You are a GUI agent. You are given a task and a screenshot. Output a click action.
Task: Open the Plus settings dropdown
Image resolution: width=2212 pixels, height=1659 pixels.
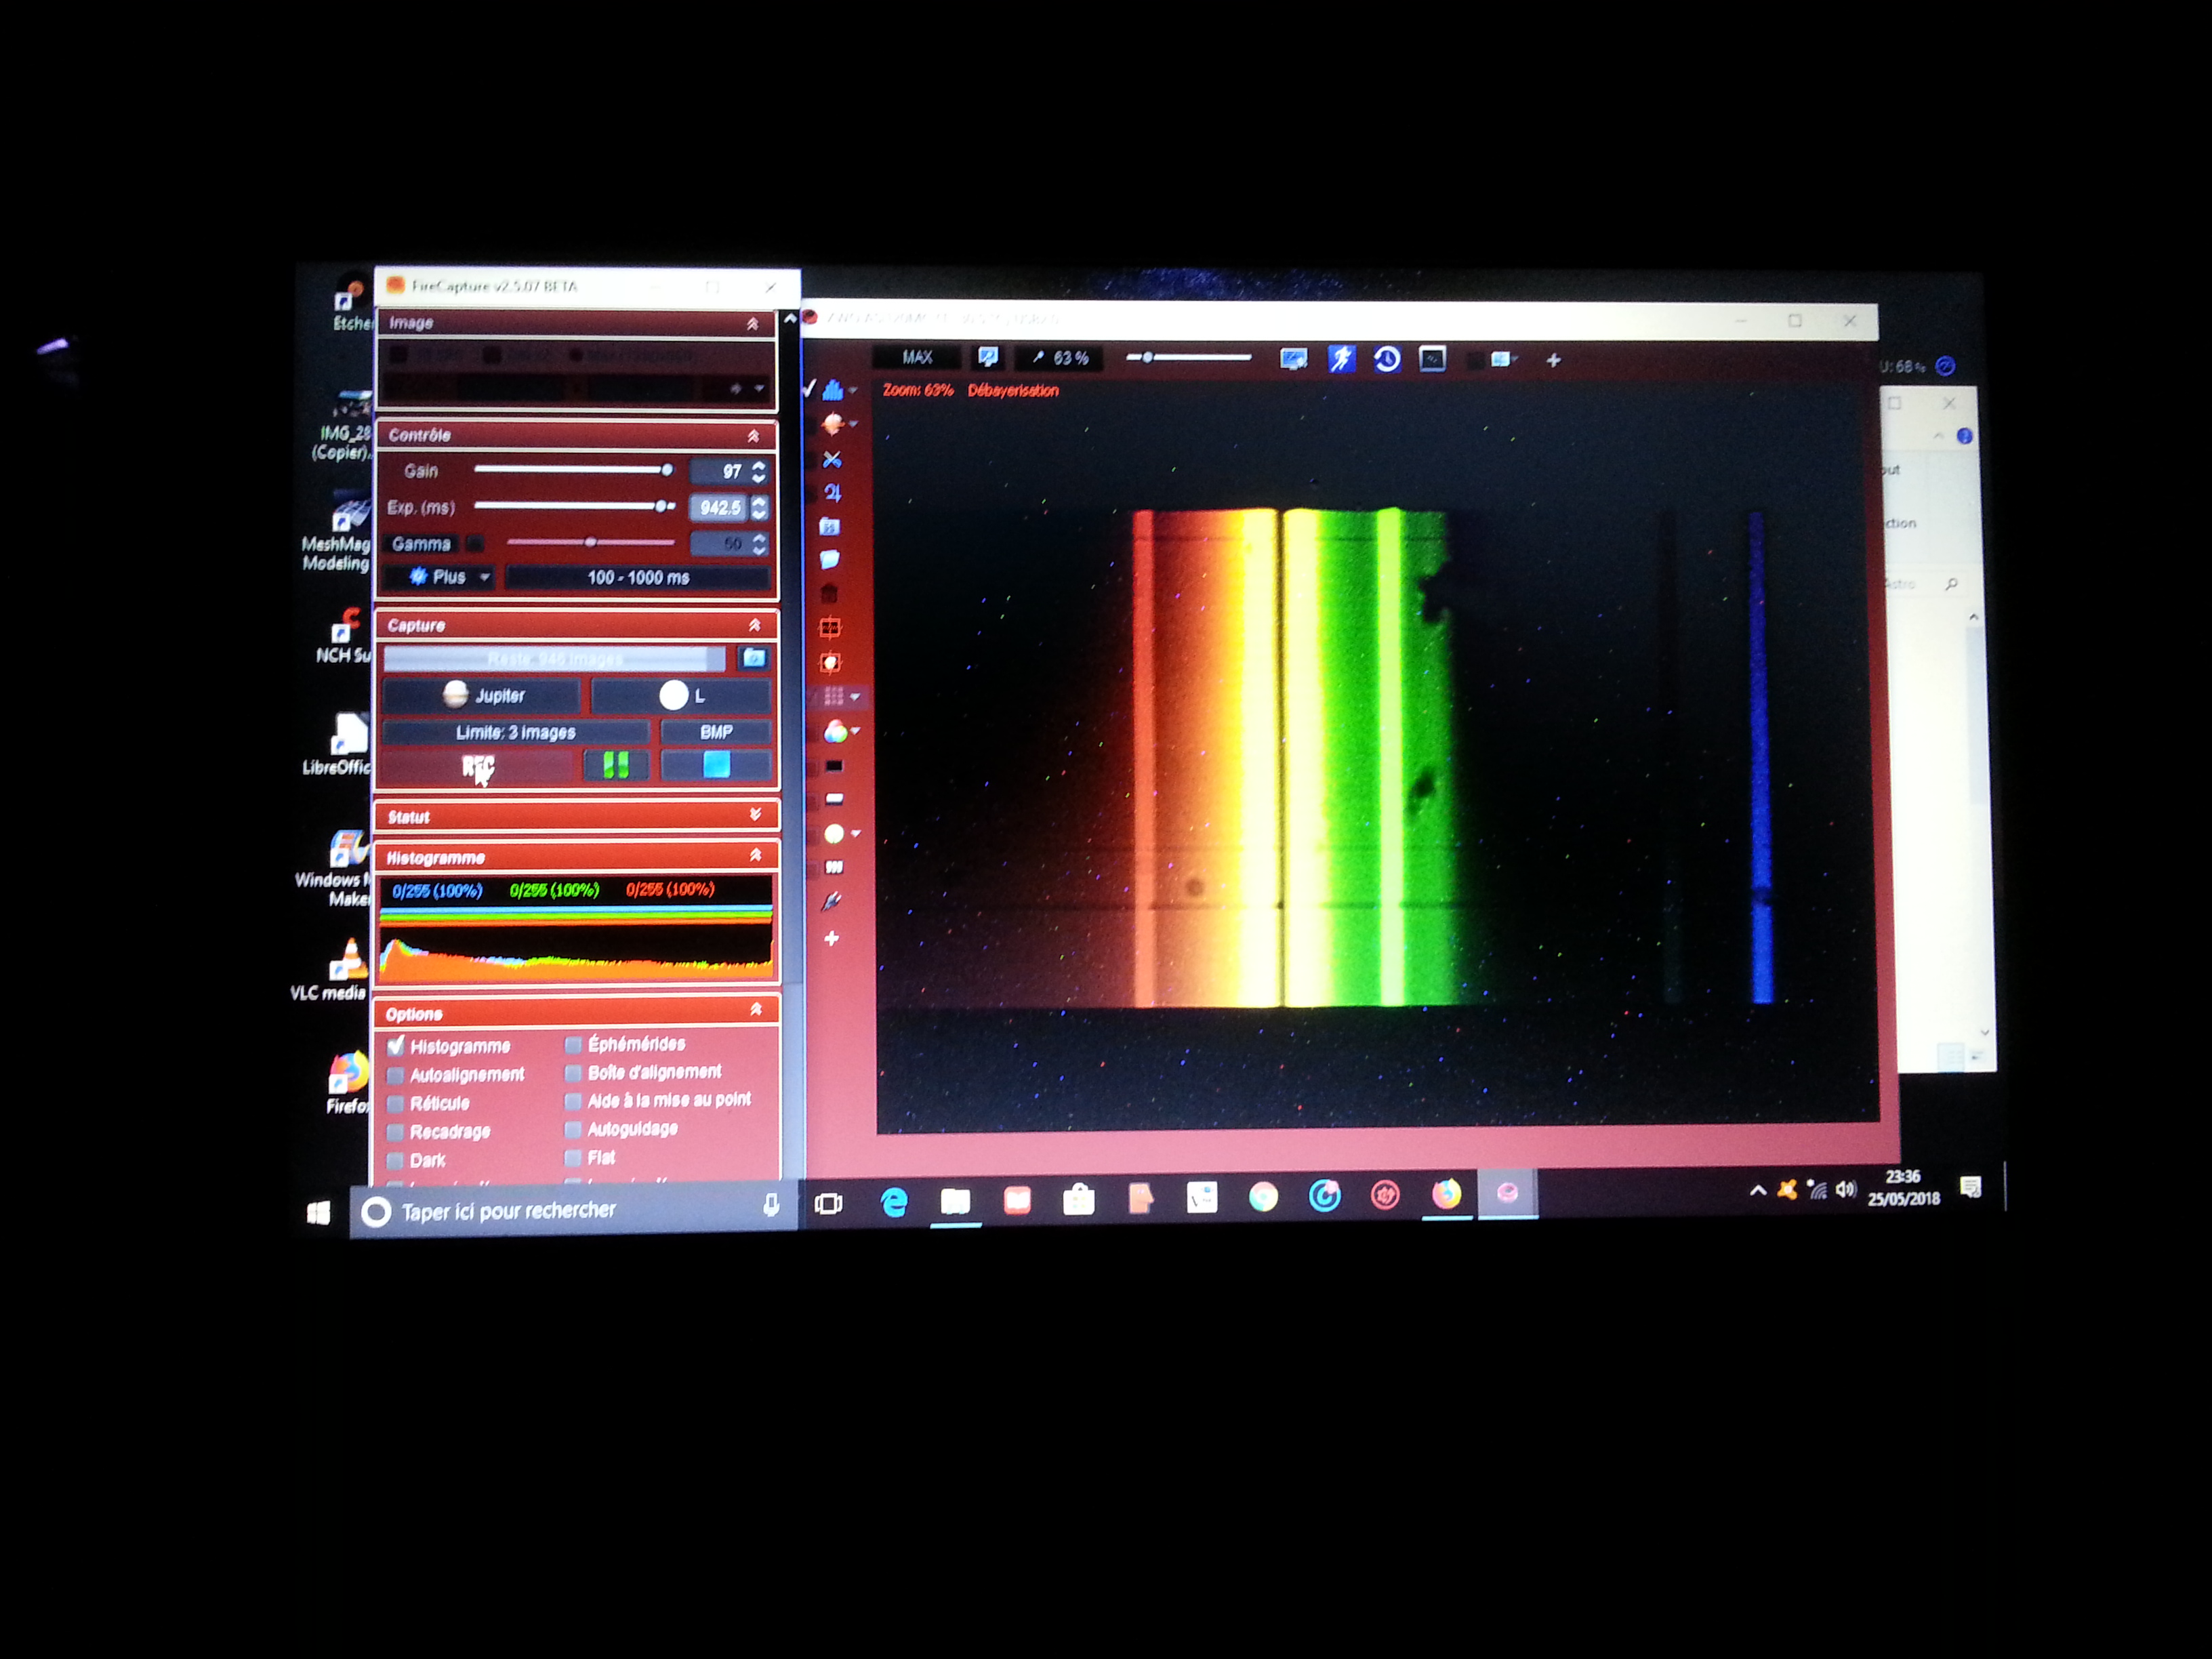[x=449, y=577]
